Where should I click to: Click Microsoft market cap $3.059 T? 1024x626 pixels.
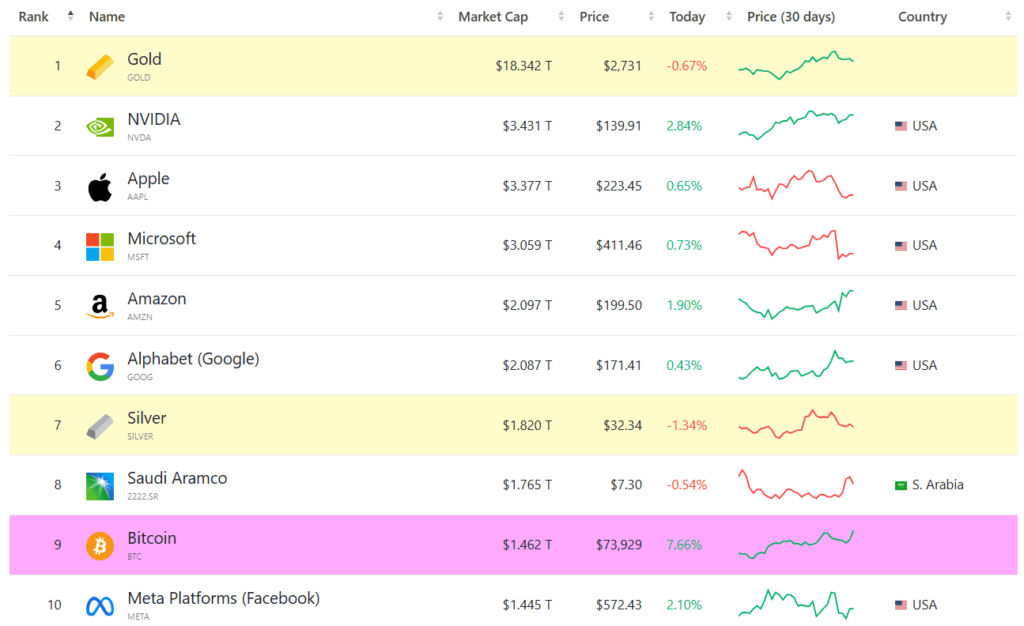pos(527,245)
